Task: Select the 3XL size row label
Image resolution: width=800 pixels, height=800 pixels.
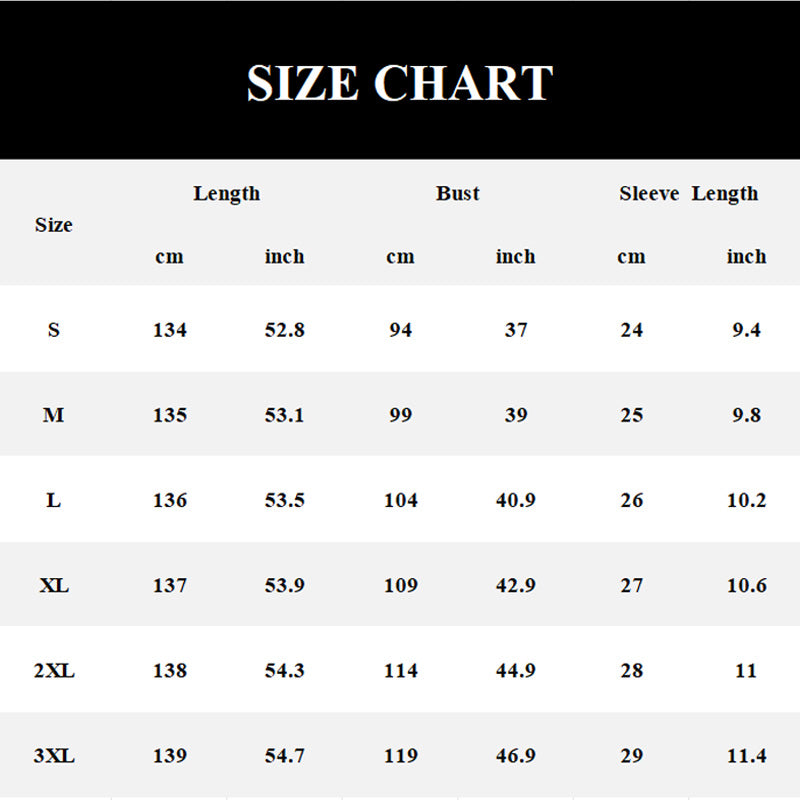Action: [x=54, y=756]
